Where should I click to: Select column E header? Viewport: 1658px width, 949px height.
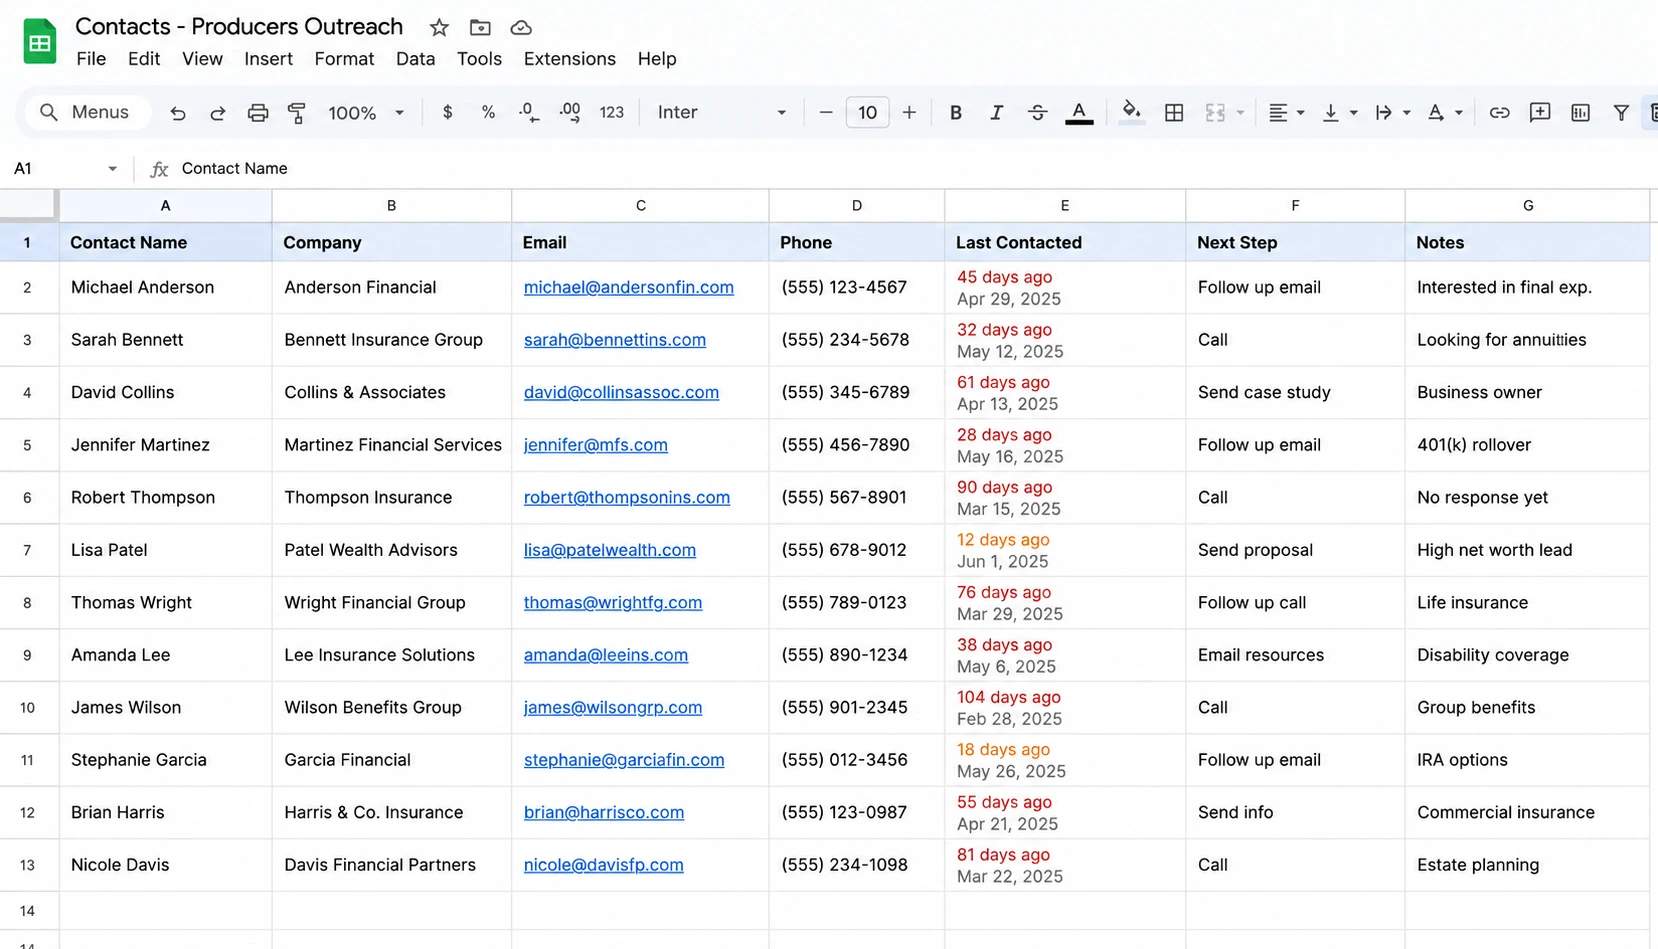pos(1065,205)
